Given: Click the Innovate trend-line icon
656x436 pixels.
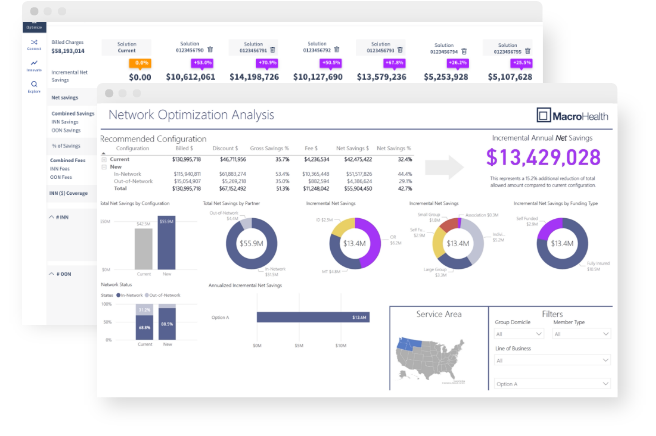Looking at the screenshot, I should 33,65.
